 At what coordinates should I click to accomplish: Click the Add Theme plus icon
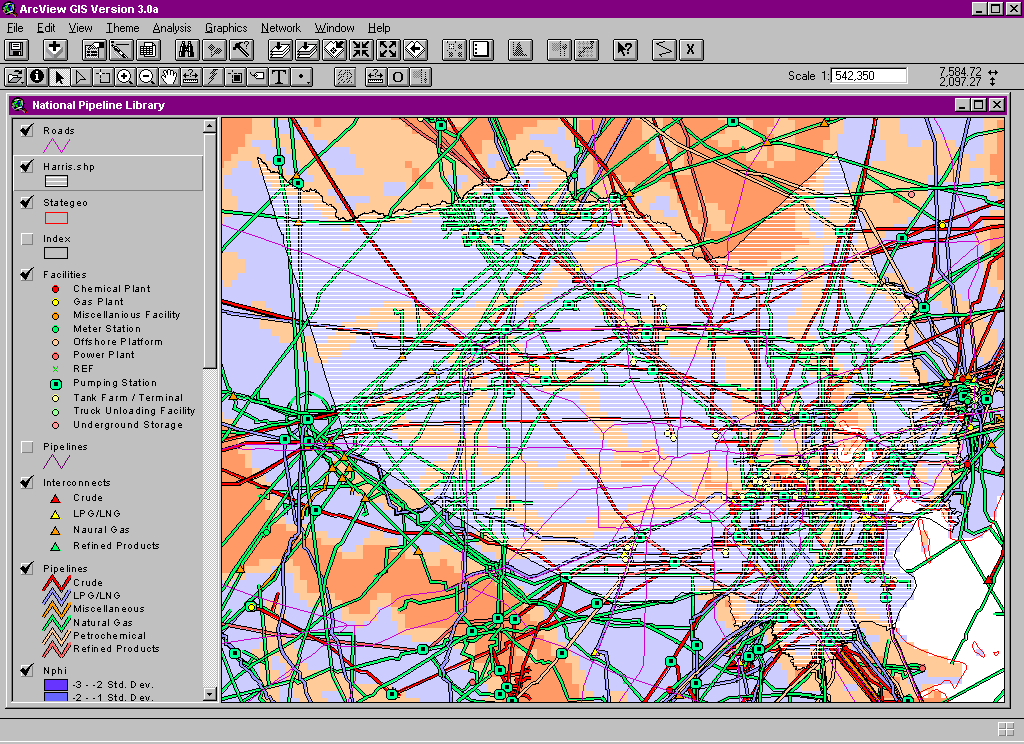[x=55, y=50]
